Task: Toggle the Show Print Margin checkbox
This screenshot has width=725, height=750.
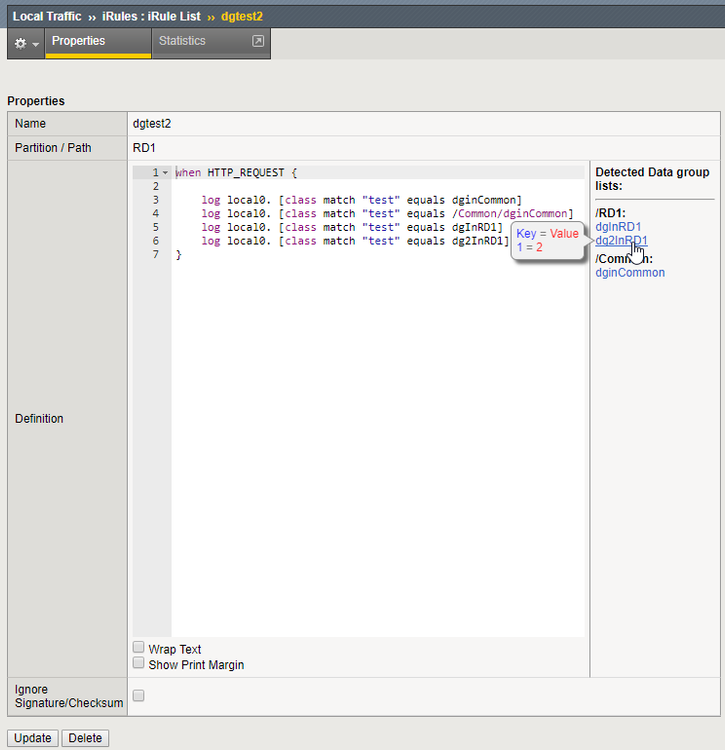Action: point(139,663)
